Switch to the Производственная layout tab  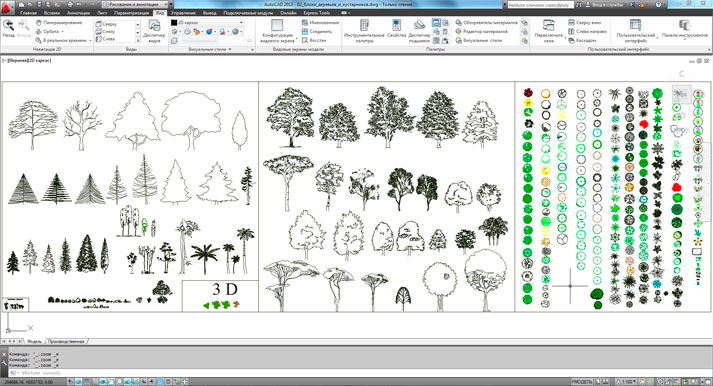click(x=66, y=341)
